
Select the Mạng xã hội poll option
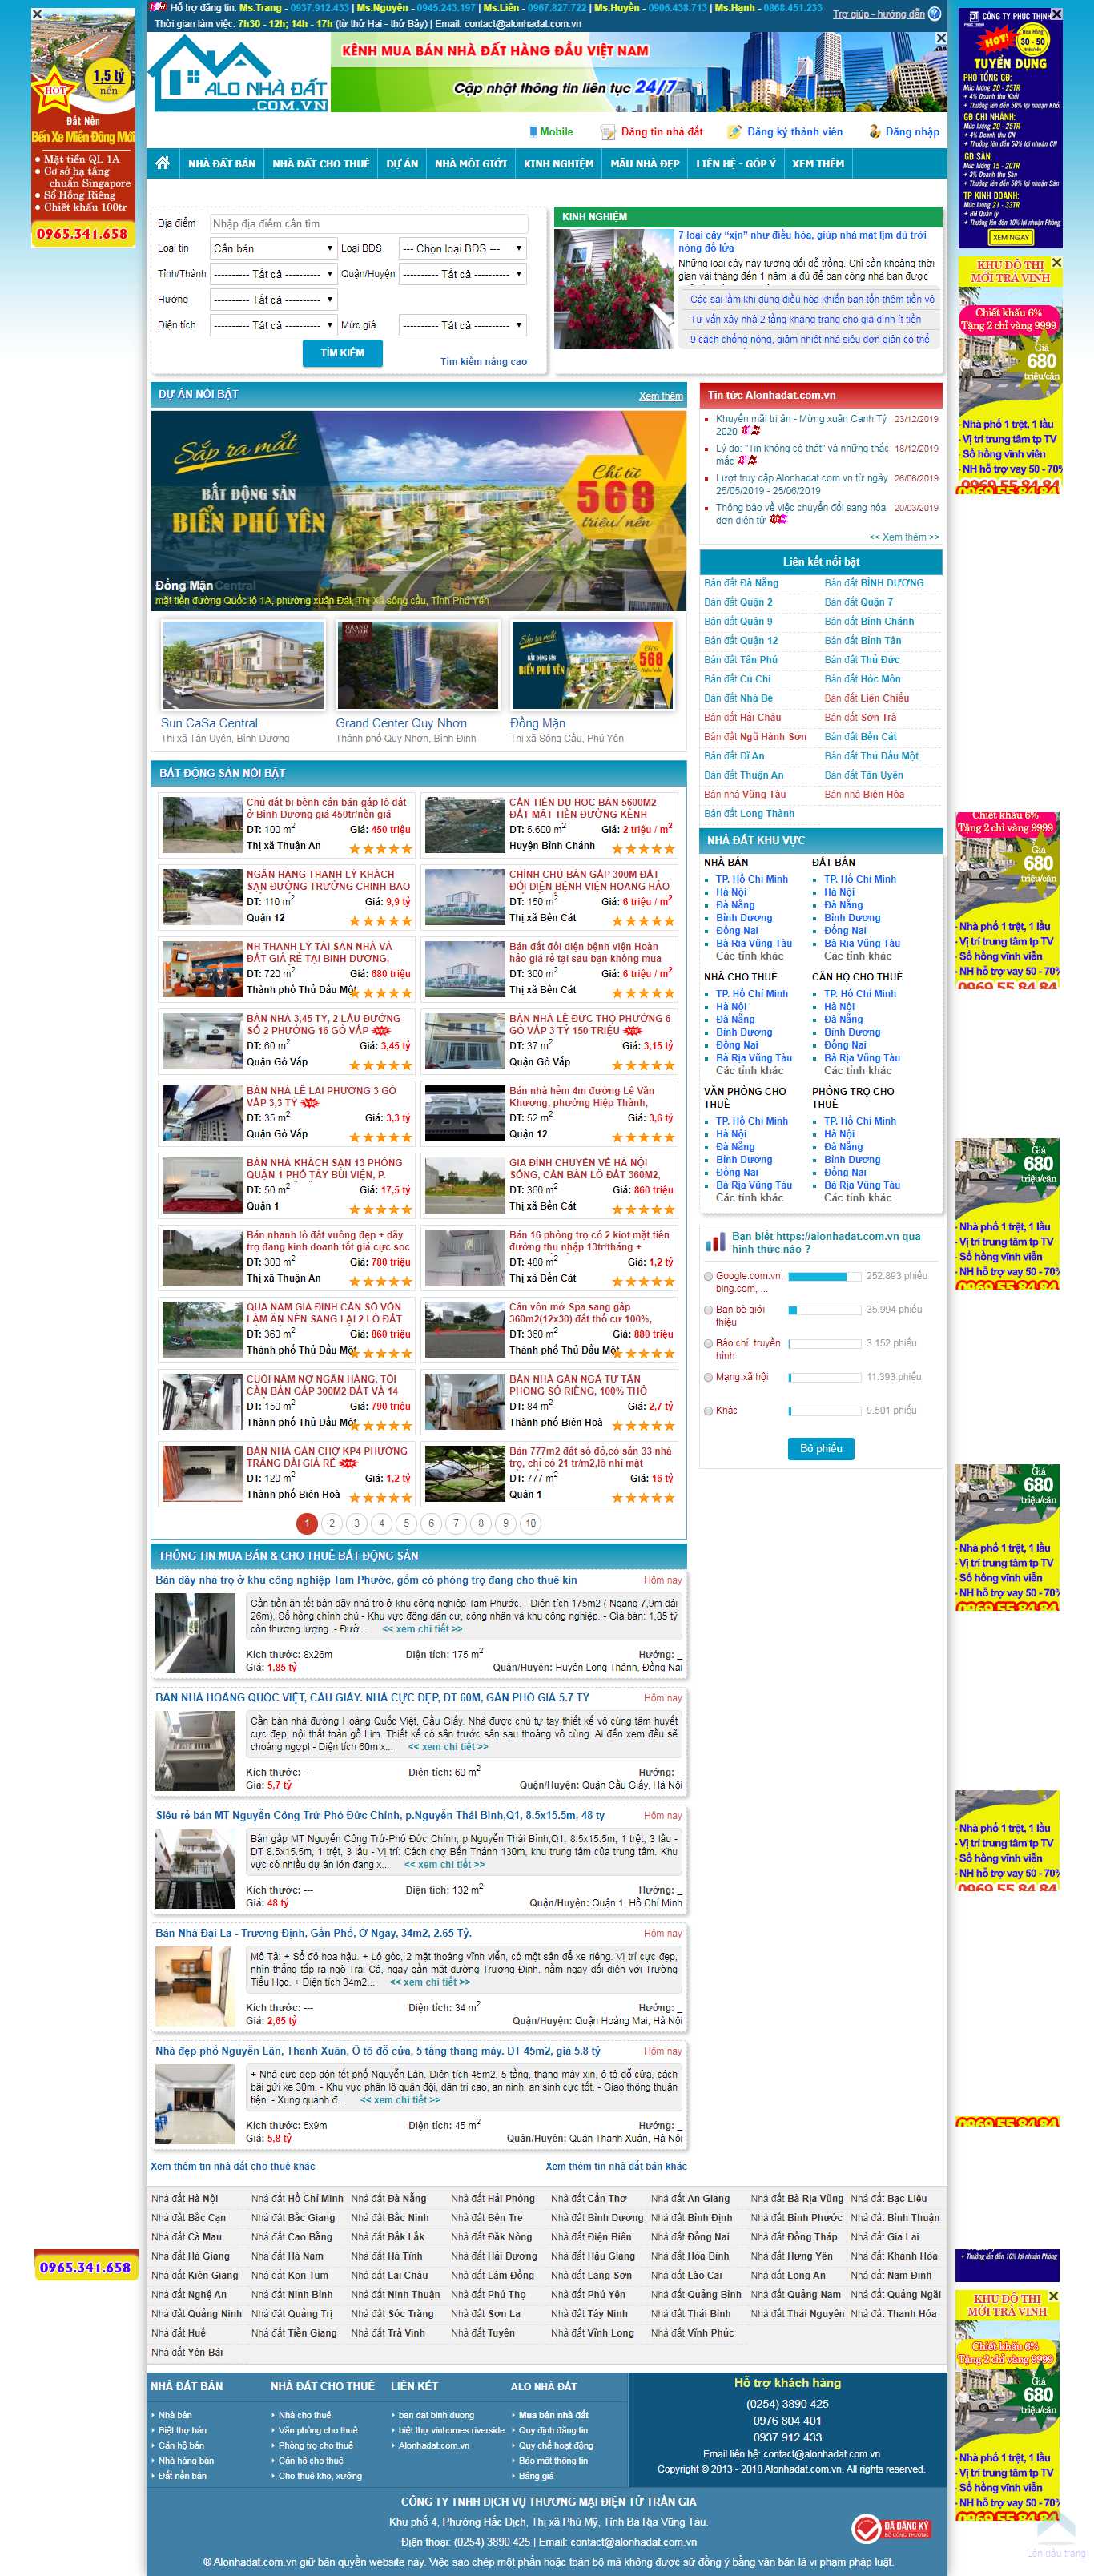[709, 1377]
